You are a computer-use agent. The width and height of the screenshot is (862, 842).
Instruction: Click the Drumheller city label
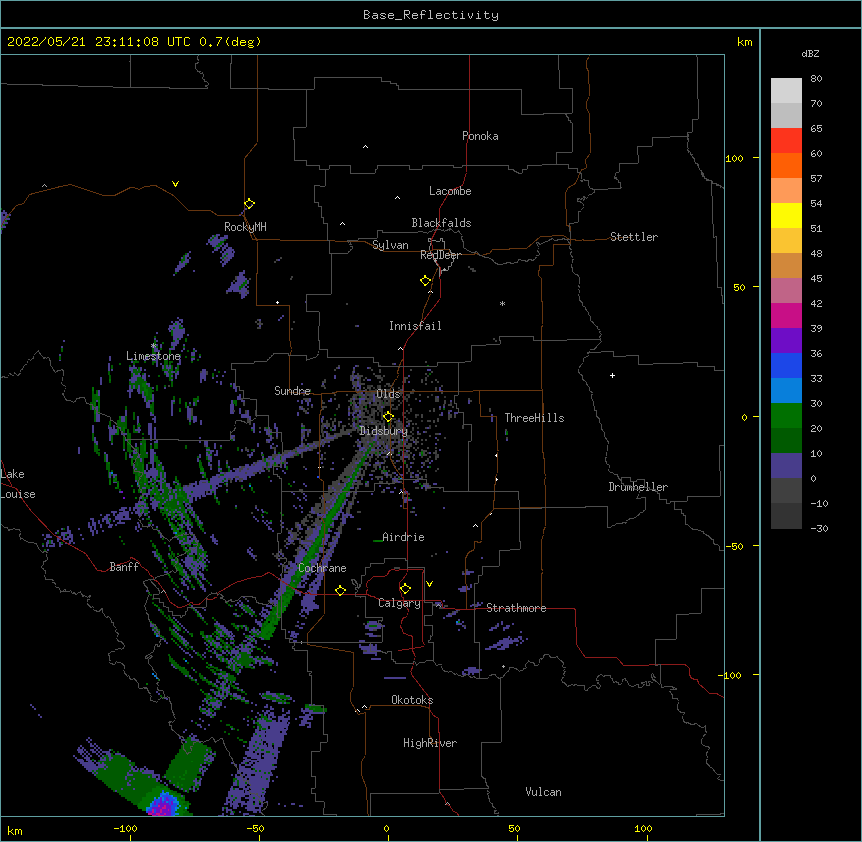pos(638,487)
